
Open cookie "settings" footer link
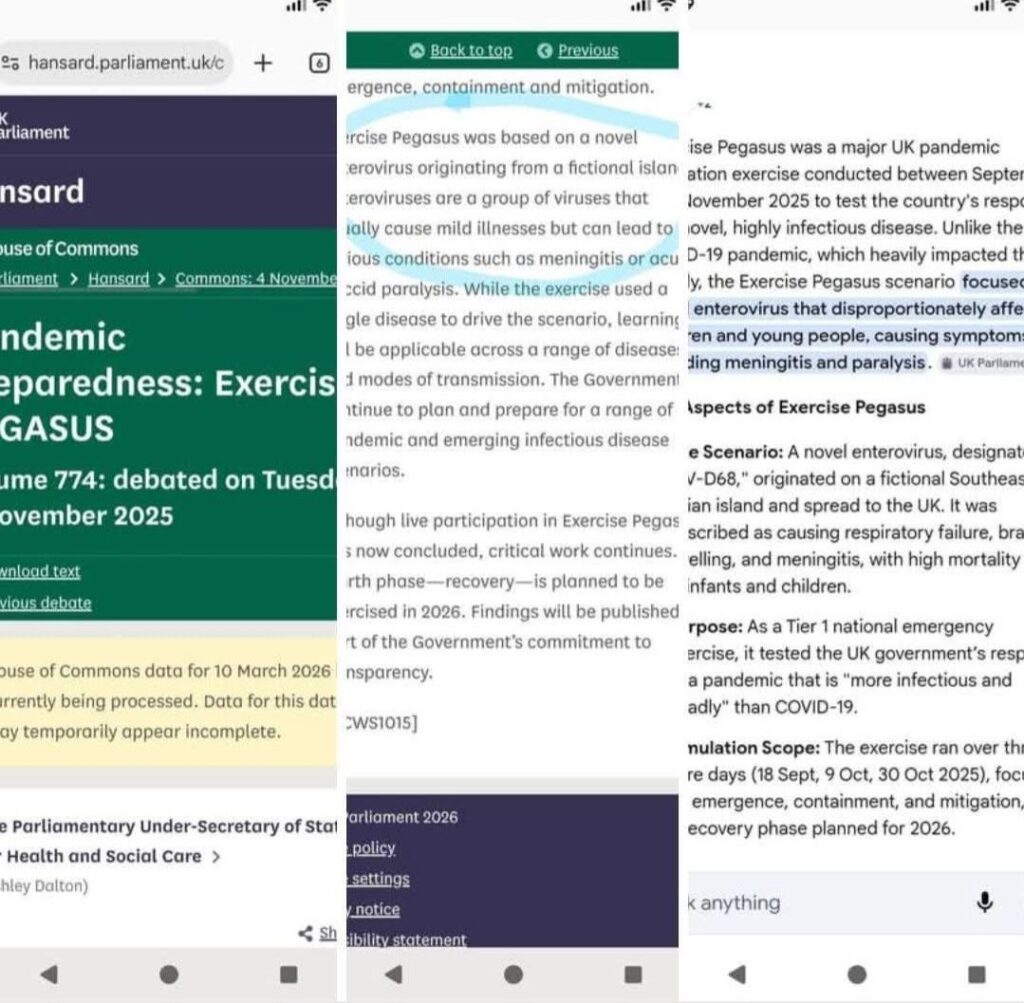coord(378,879)
